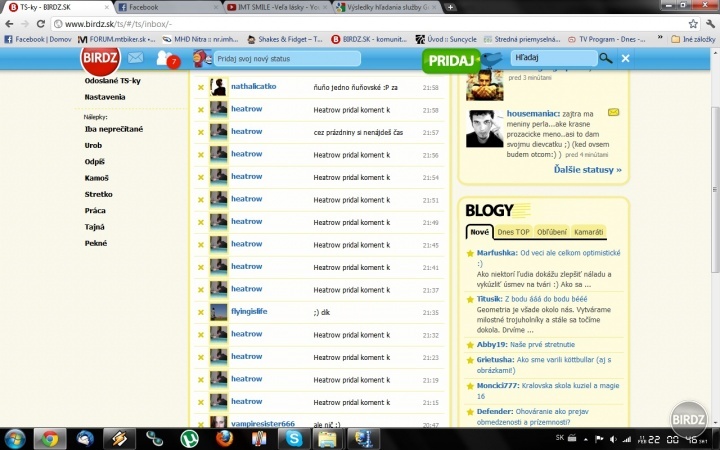Open Firefox from the taskbar
Viewport: 720px width, 450px height.
pyautogui.click(x=224, y=439)
